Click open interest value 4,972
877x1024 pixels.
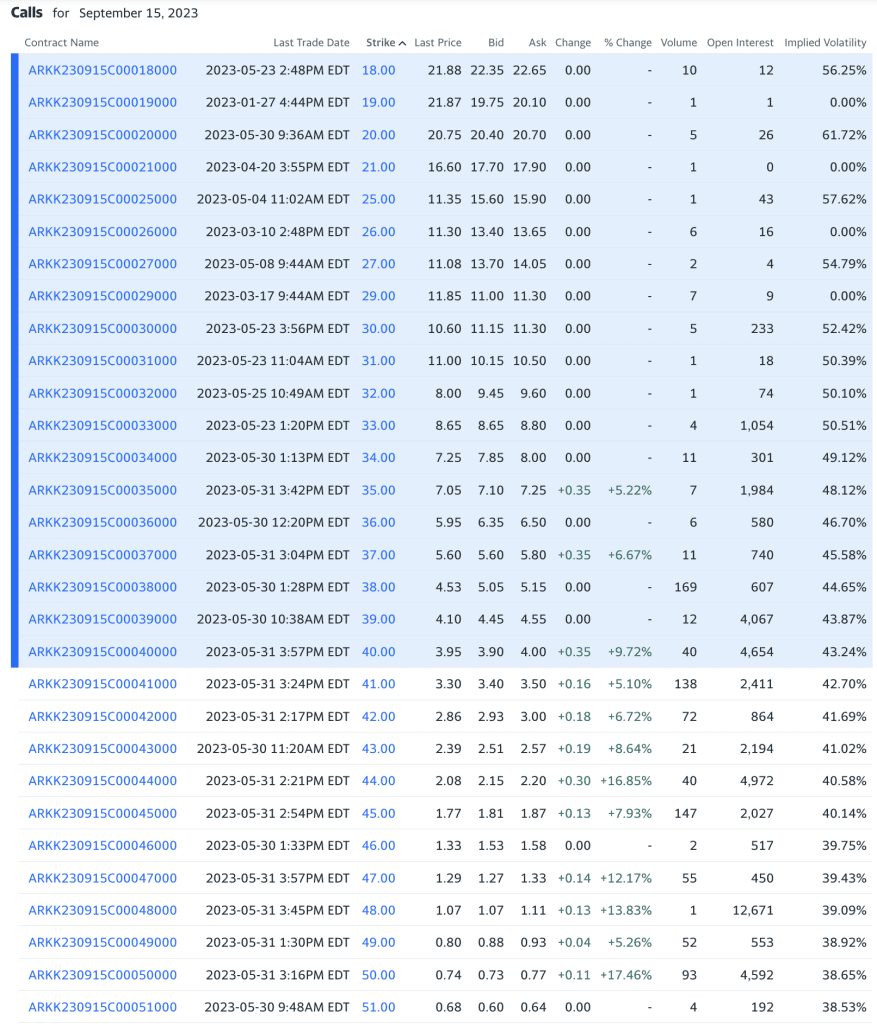point(757,780)
